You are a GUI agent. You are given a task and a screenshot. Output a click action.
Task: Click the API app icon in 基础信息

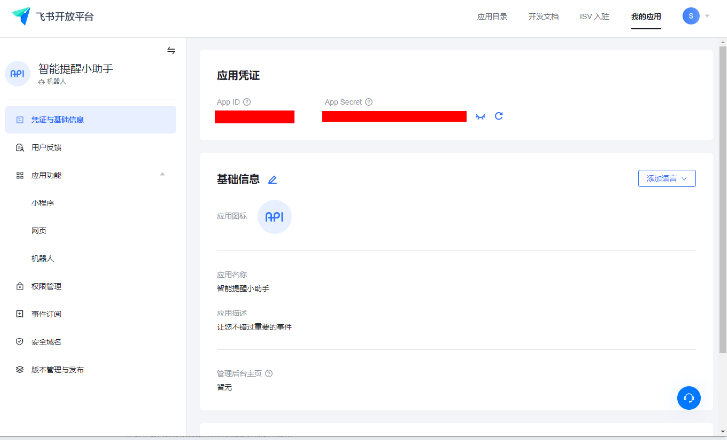pos(275,217)
